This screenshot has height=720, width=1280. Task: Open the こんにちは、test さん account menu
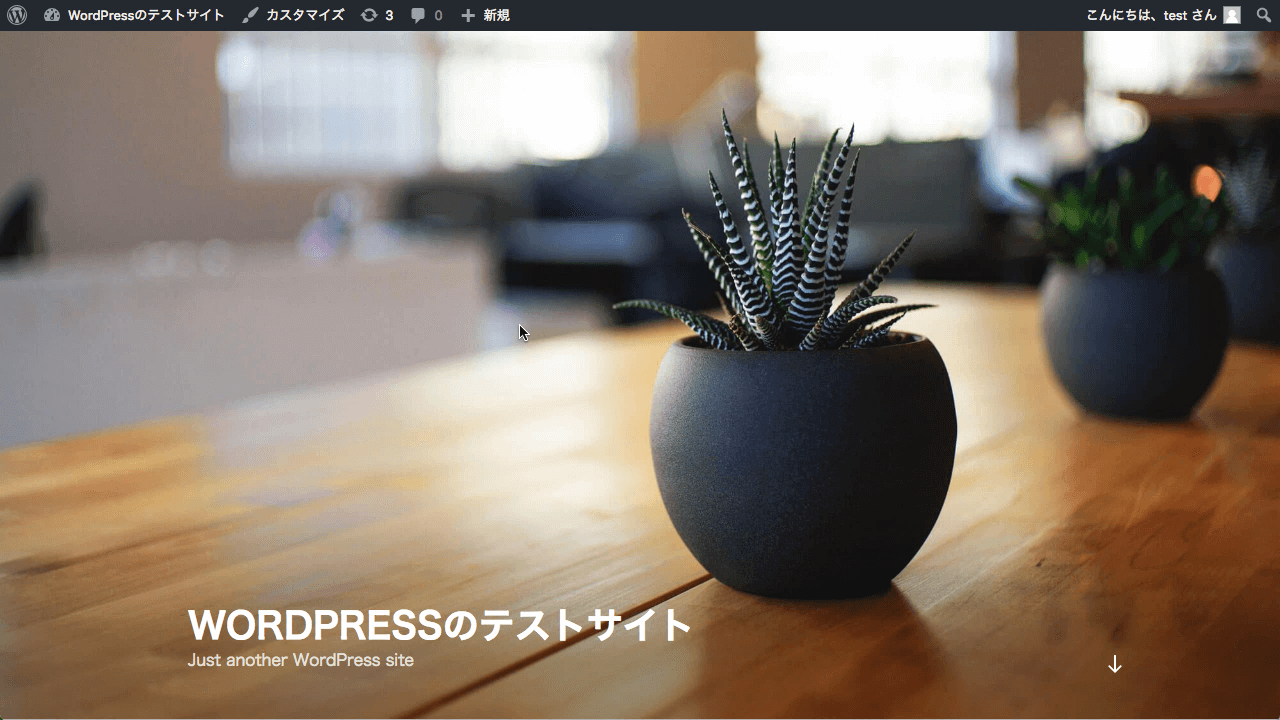tap(1163, 15)
